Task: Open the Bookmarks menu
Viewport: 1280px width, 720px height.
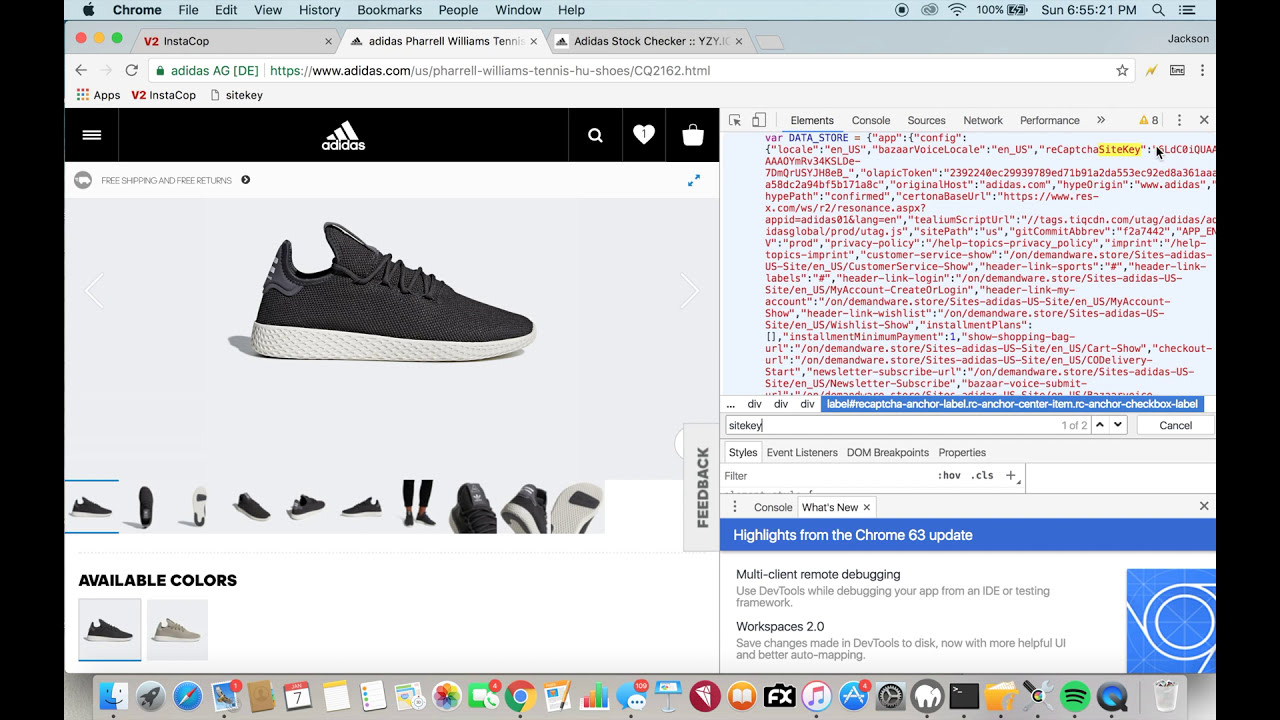Action: (390, 10)
